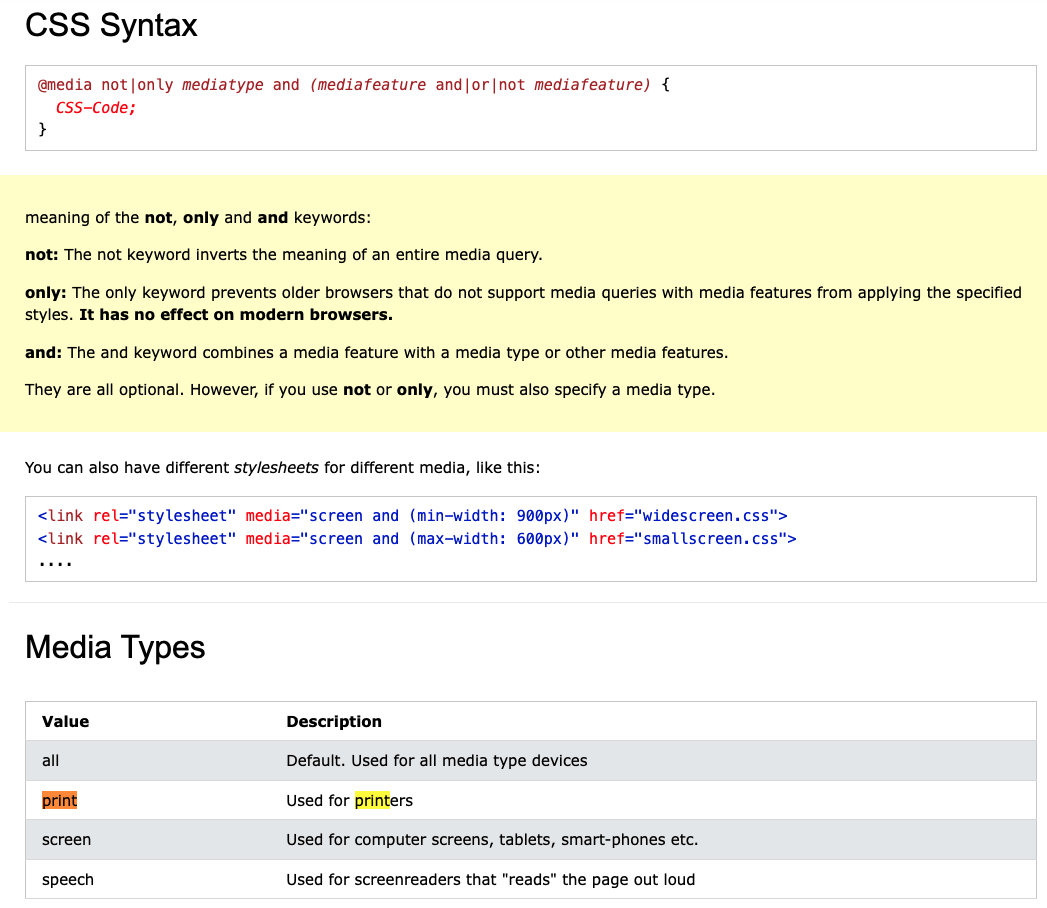Click the speech value table cell
1047x908 pixels.
pyautogui.click(x=67, y=879)
